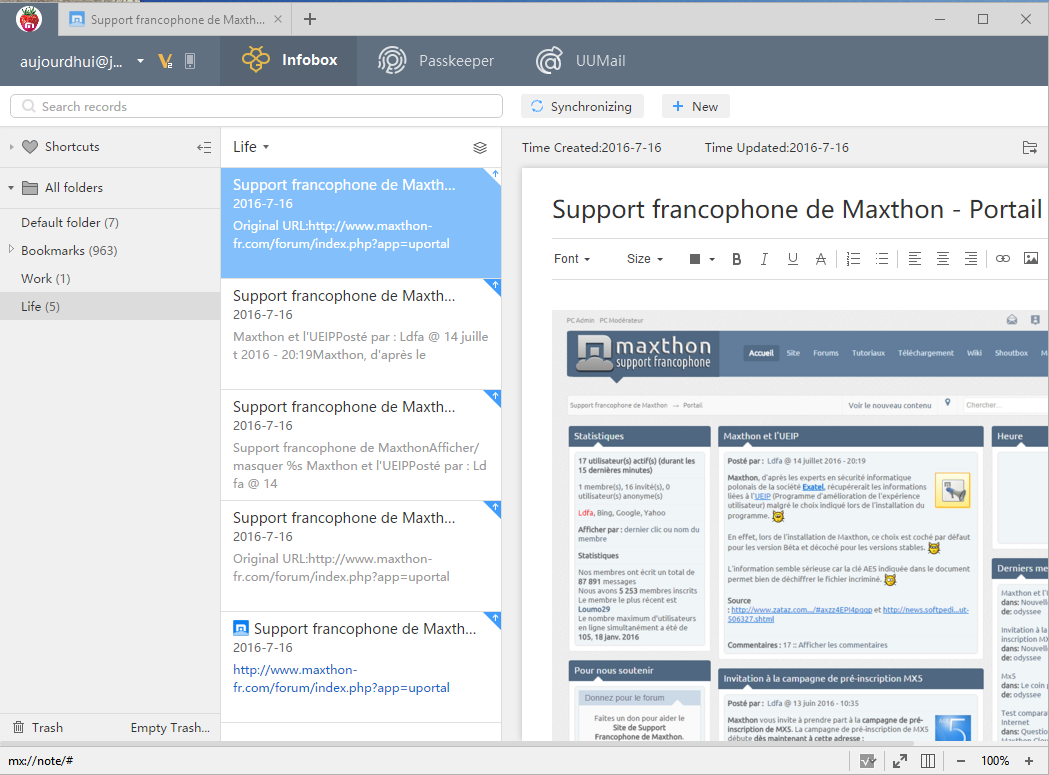Click the move-to-folder icon near Time Updated
Screen dimensions: 1049x775
[1030, 148]
